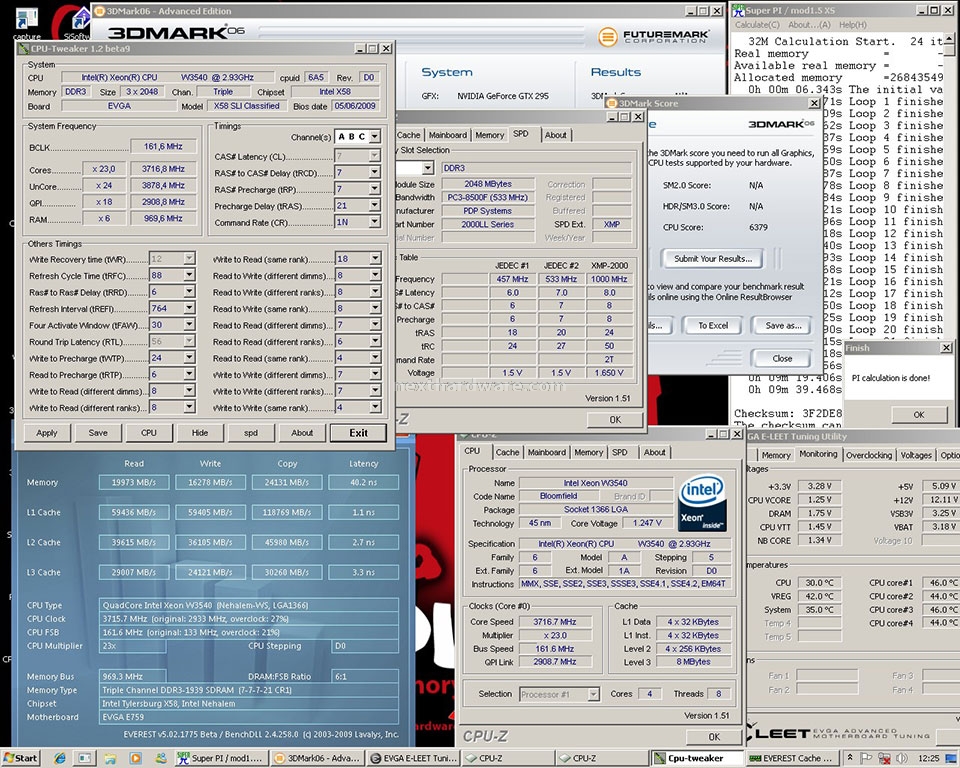This screenshot has height=768, width=960.
Task: Switch to About tab in upper CPU-Z
Action: point(556,135)
